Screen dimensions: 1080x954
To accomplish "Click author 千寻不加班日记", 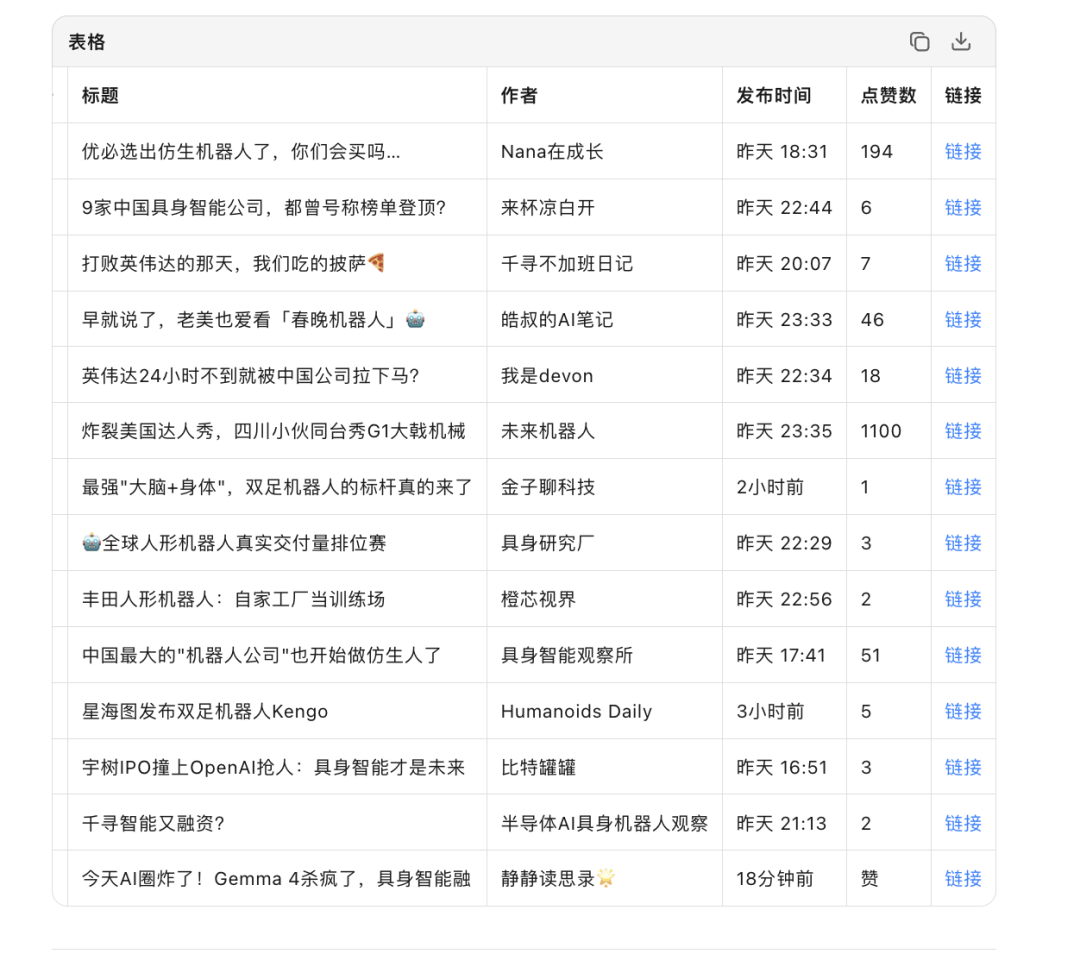I will [x=567, y=263].
